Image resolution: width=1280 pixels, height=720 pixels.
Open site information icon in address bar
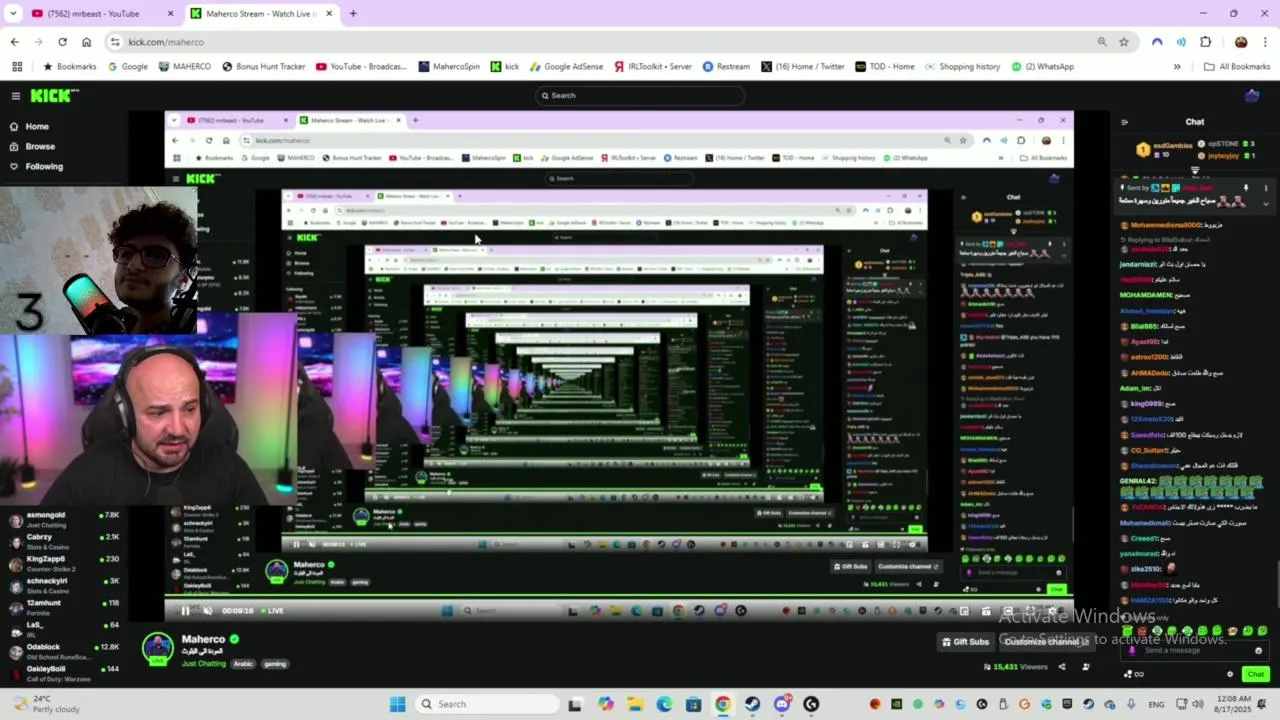(x=116, y=42)
